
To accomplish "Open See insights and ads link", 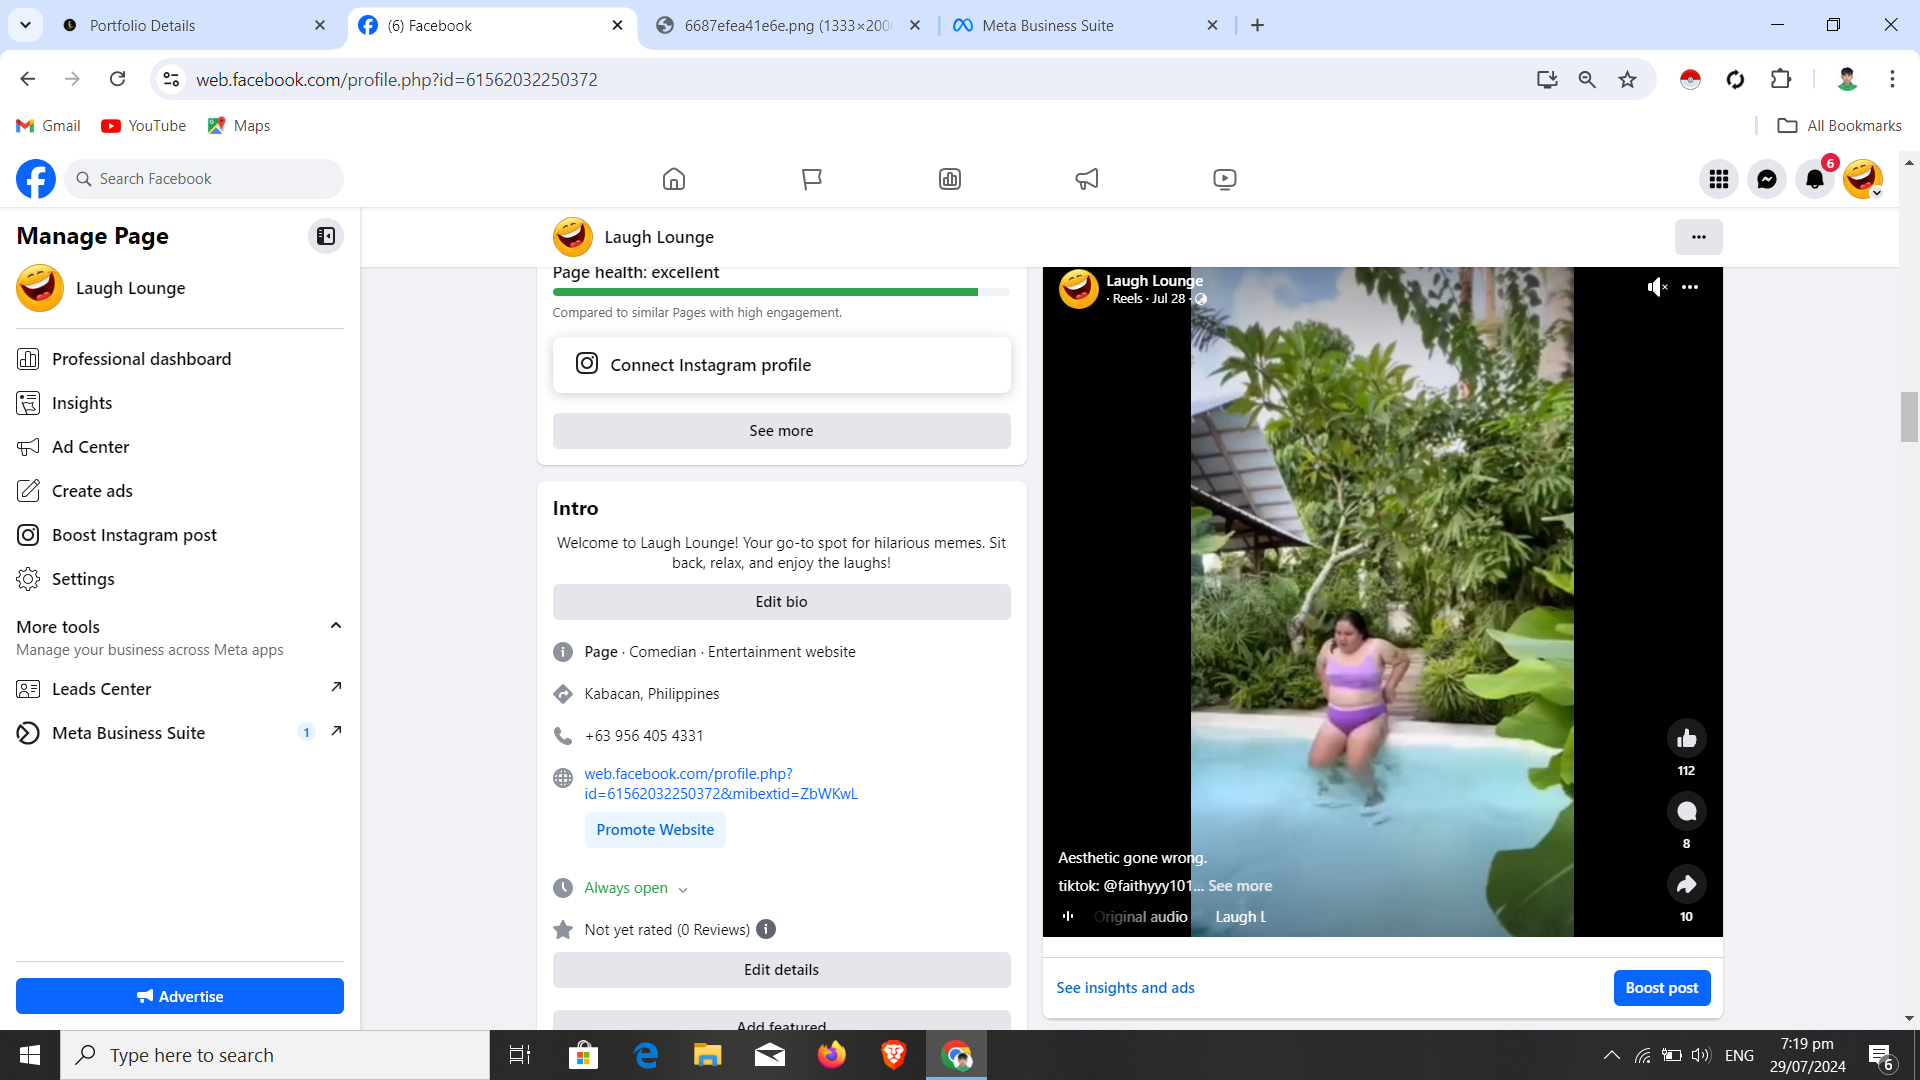I will (1125, 988).
